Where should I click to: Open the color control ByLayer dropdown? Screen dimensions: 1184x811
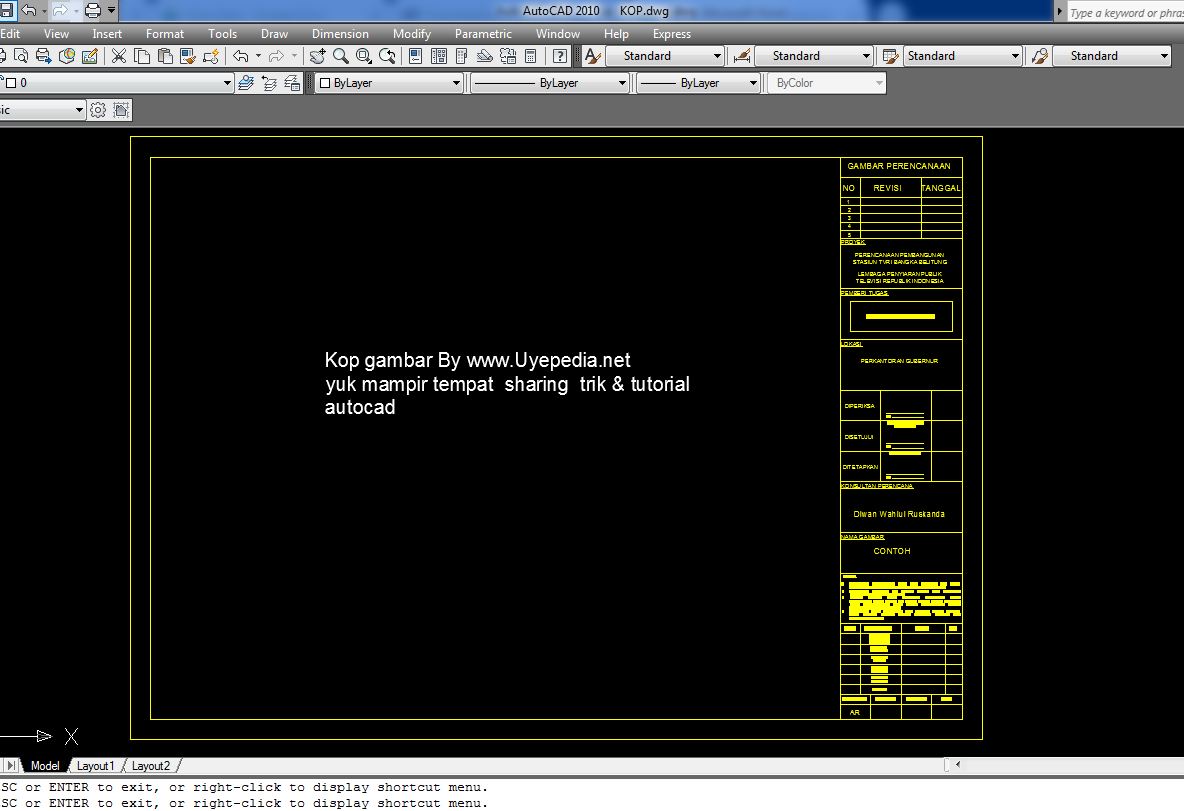pos(389,83)
